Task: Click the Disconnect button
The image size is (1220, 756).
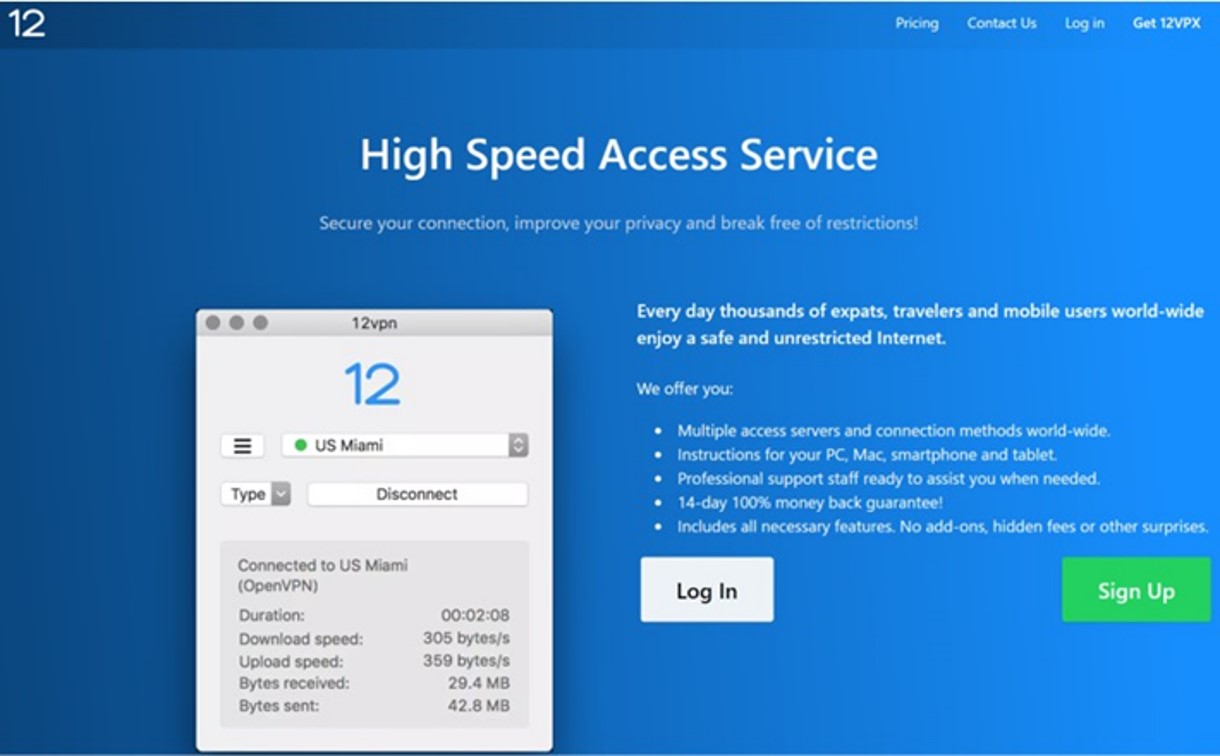Action: tap(417, 494)
